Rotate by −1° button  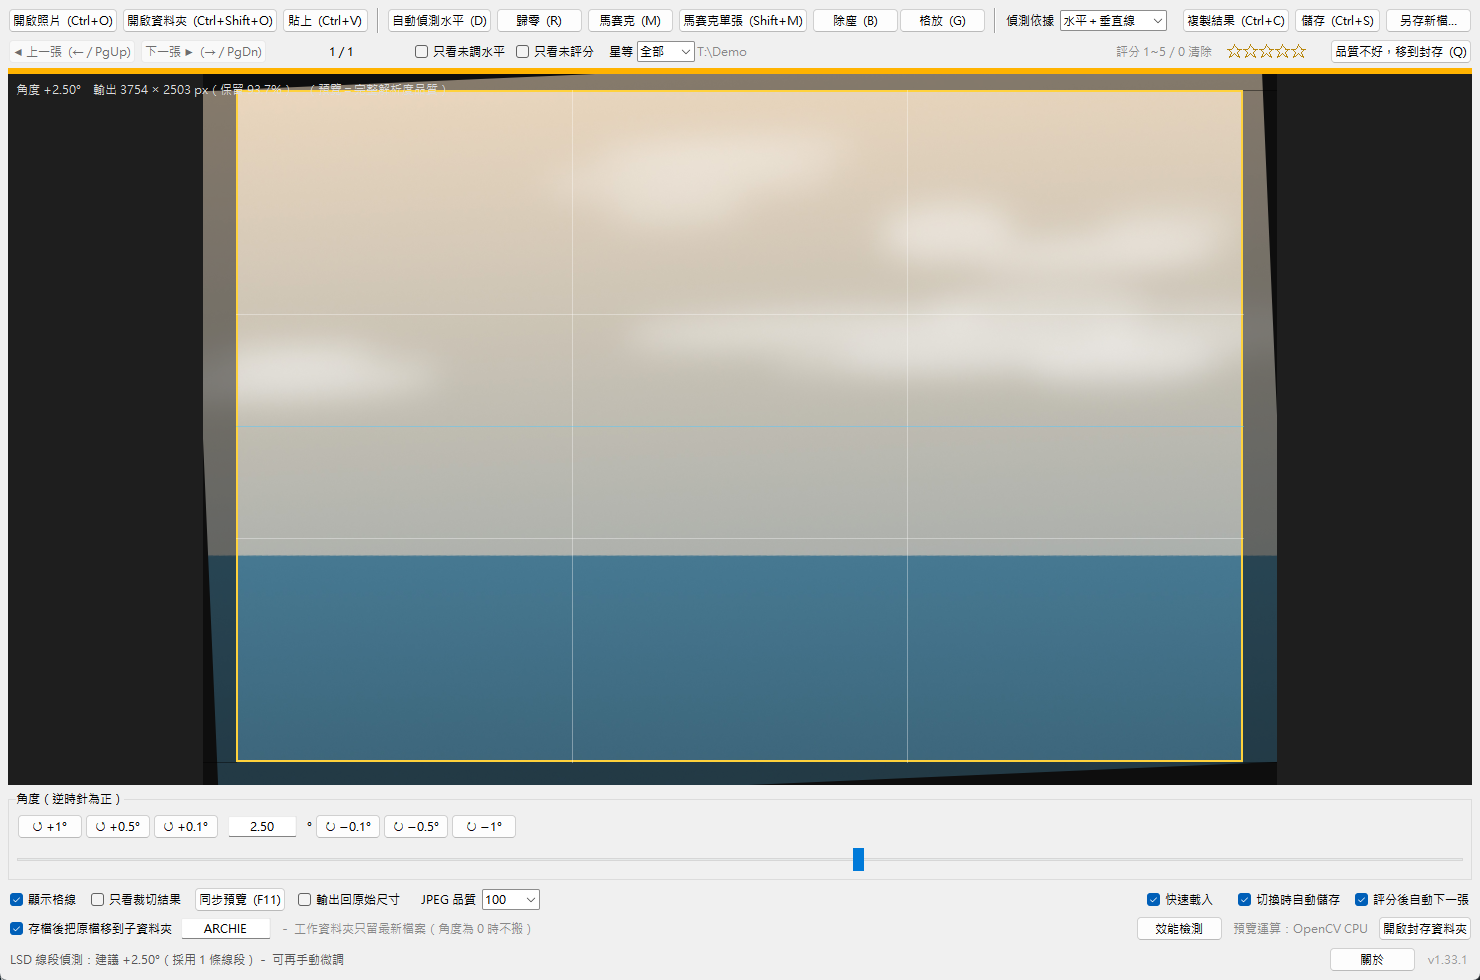coord(484,826)
